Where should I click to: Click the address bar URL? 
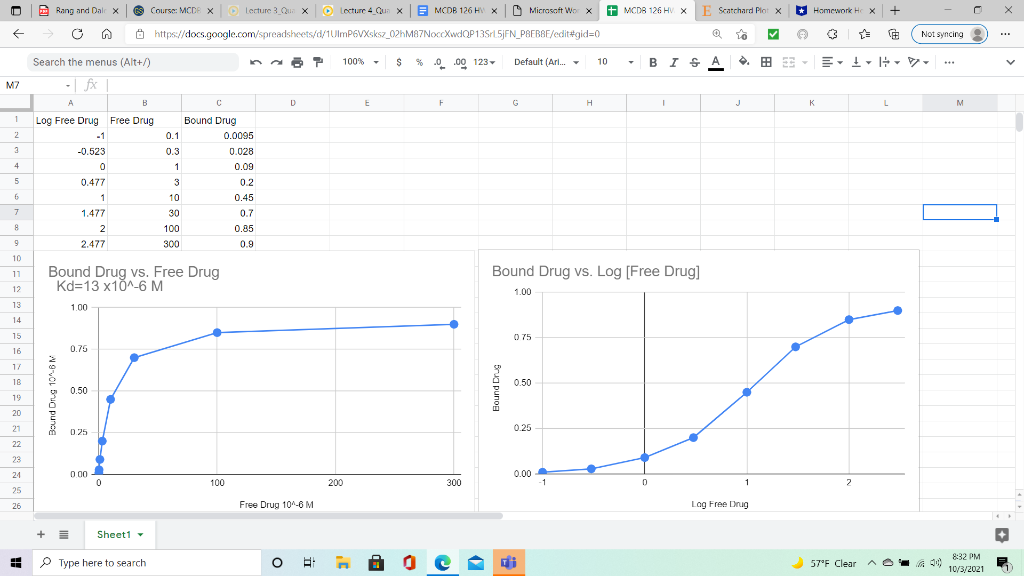(377, 34)
